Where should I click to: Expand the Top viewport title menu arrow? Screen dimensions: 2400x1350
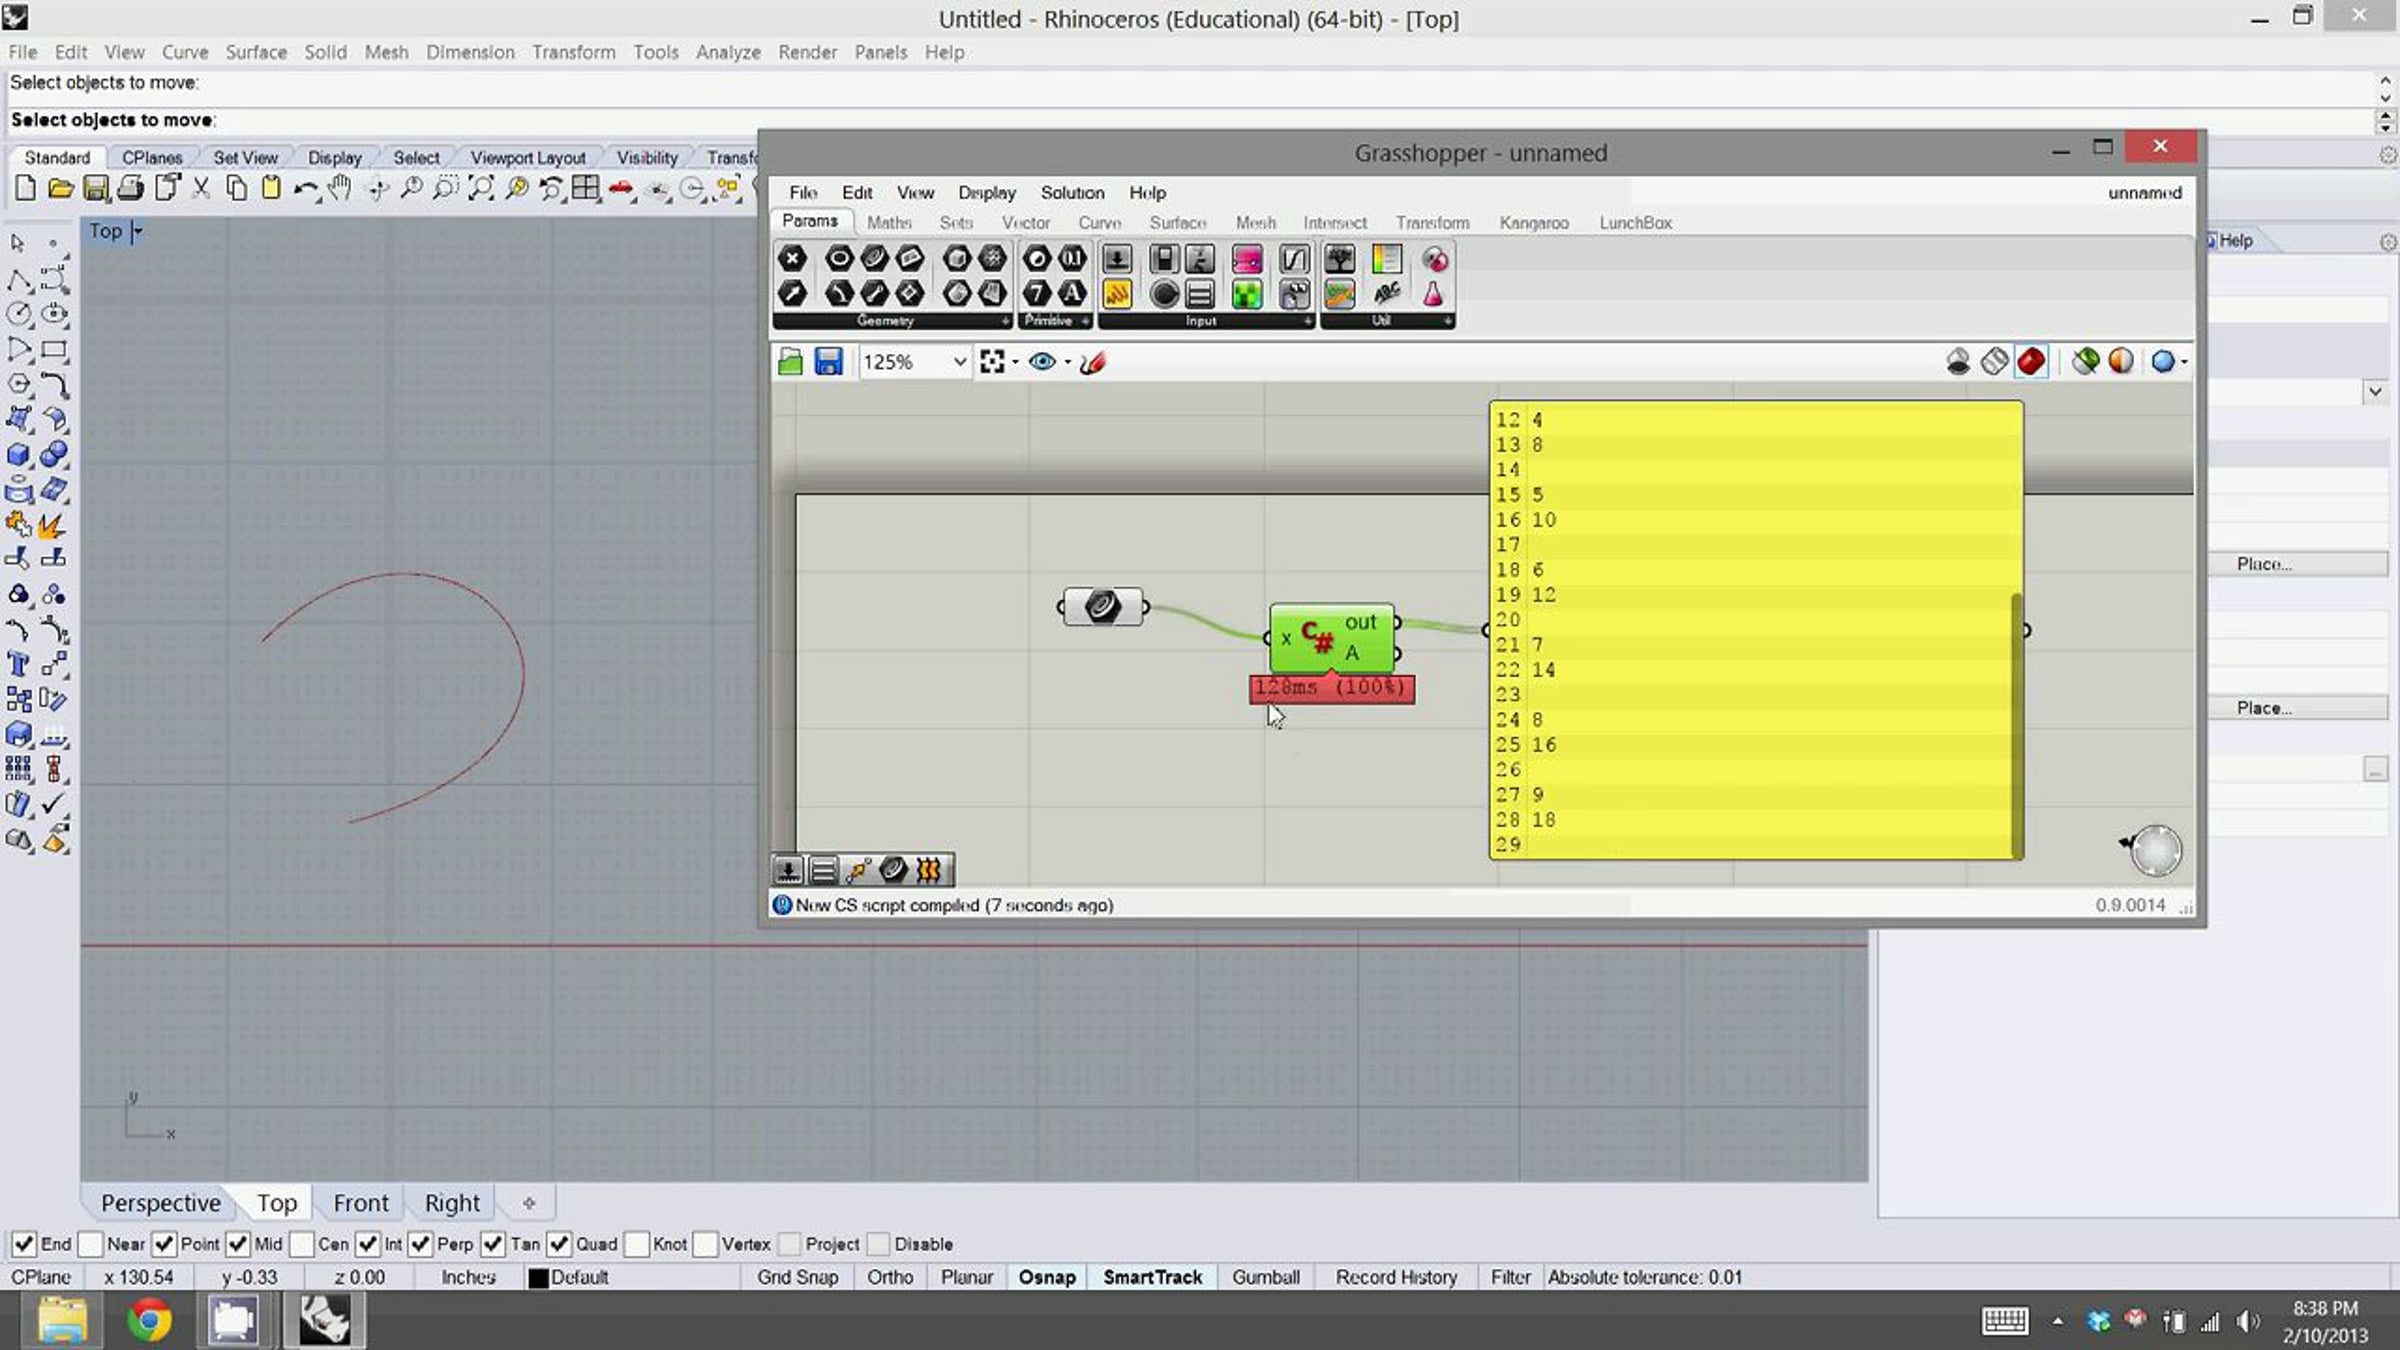pyautogui.click(x=138, y=232)
